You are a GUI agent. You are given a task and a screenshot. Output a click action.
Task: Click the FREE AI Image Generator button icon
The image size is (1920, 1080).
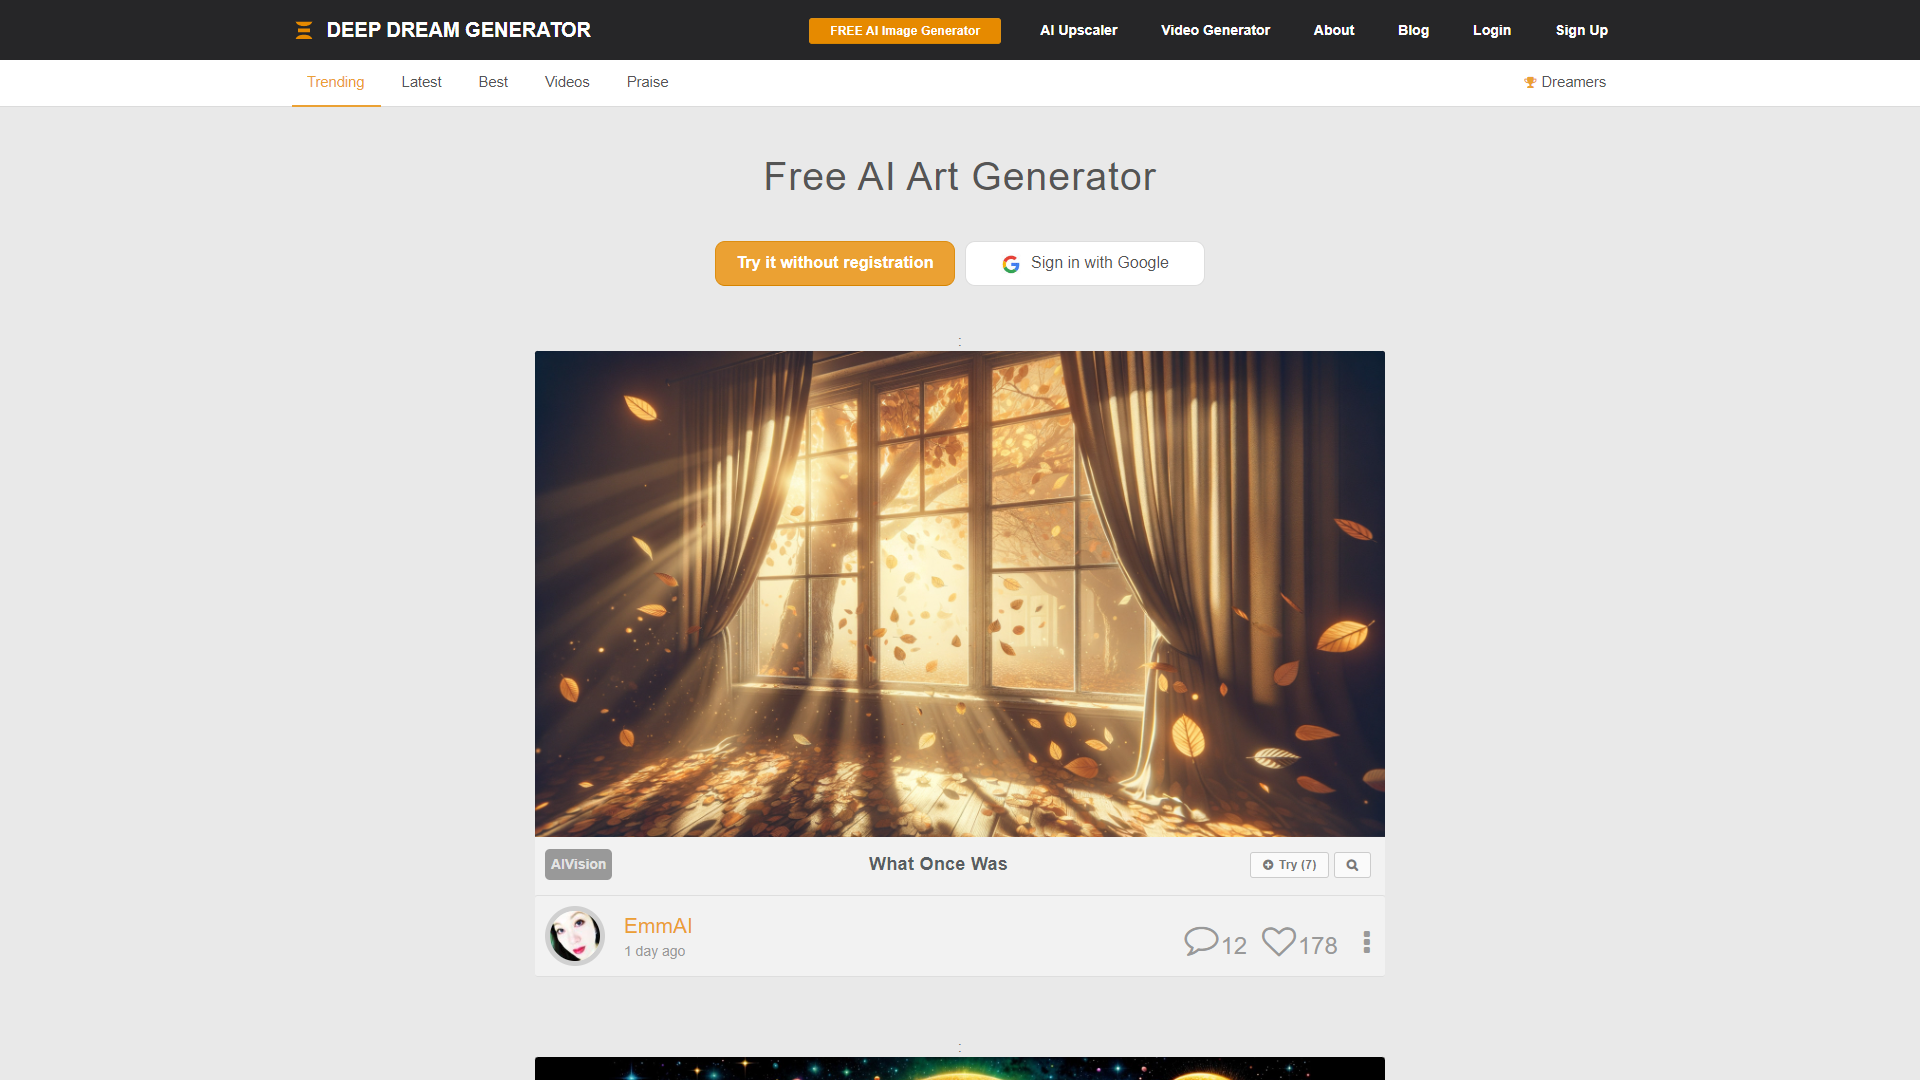point(903,29)
